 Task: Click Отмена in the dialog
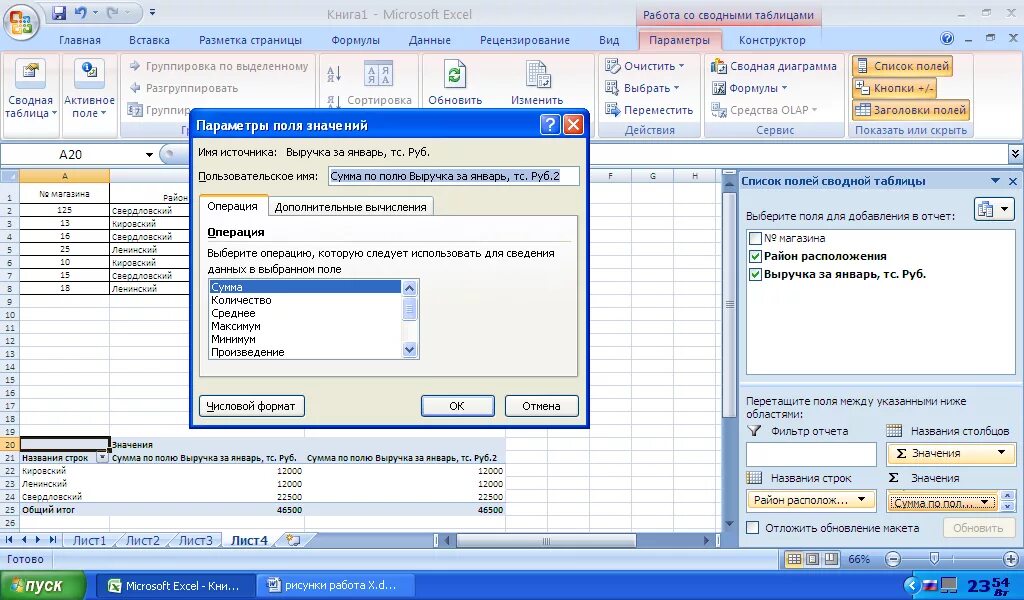tap(541, 405)
